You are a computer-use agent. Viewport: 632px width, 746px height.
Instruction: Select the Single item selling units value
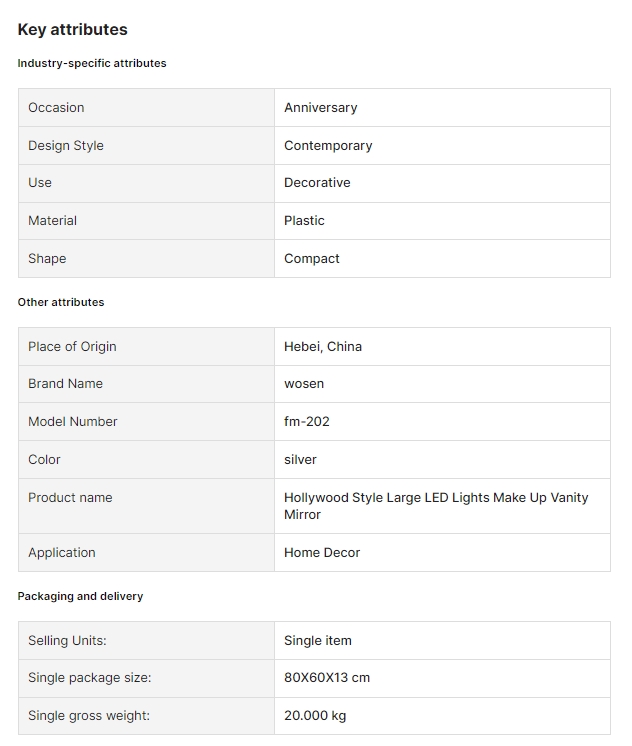318,641
